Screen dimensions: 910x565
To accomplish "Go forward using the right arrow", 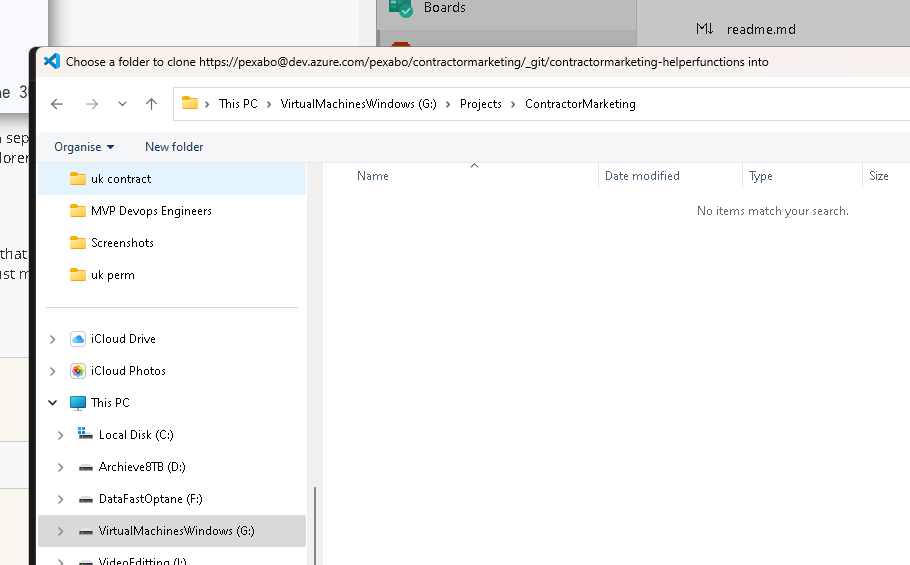I will (92, 104).
